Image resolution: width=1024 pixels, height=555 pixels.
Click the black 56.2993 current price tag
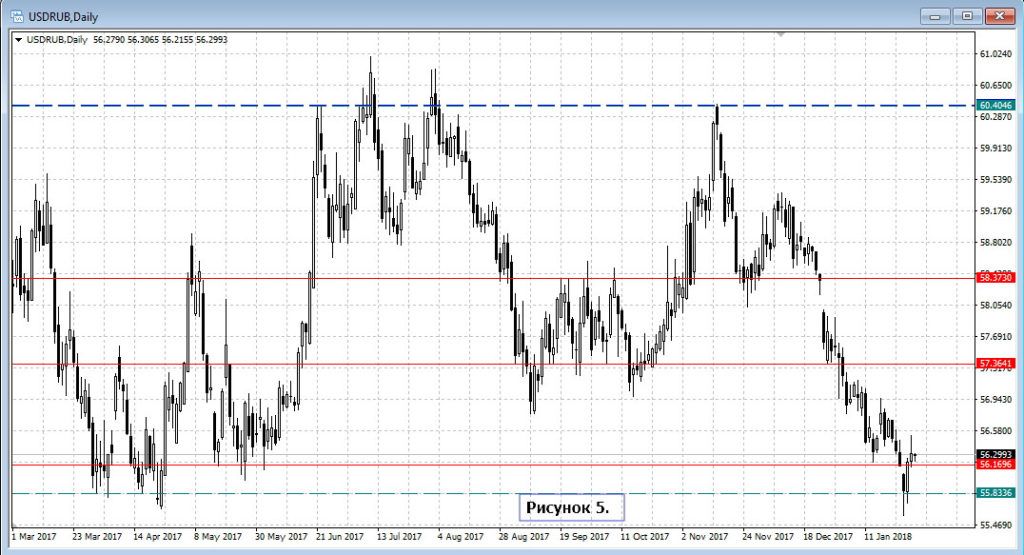tap(998, 453)
